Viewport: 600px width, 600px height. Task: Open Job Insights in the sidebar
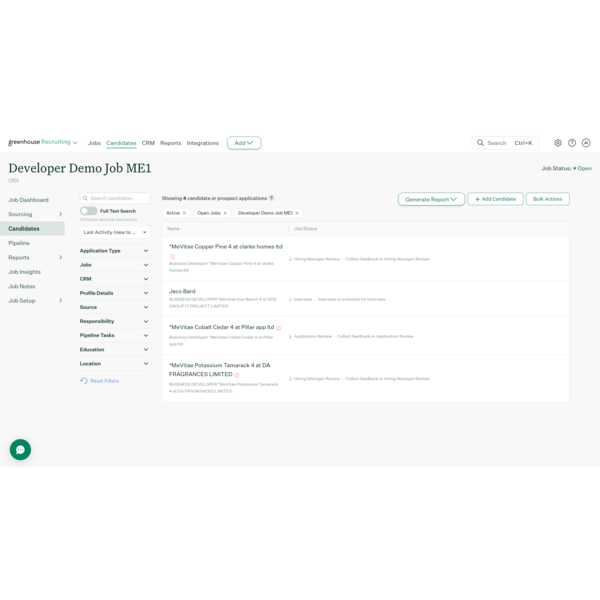click(x=24, y=272)
